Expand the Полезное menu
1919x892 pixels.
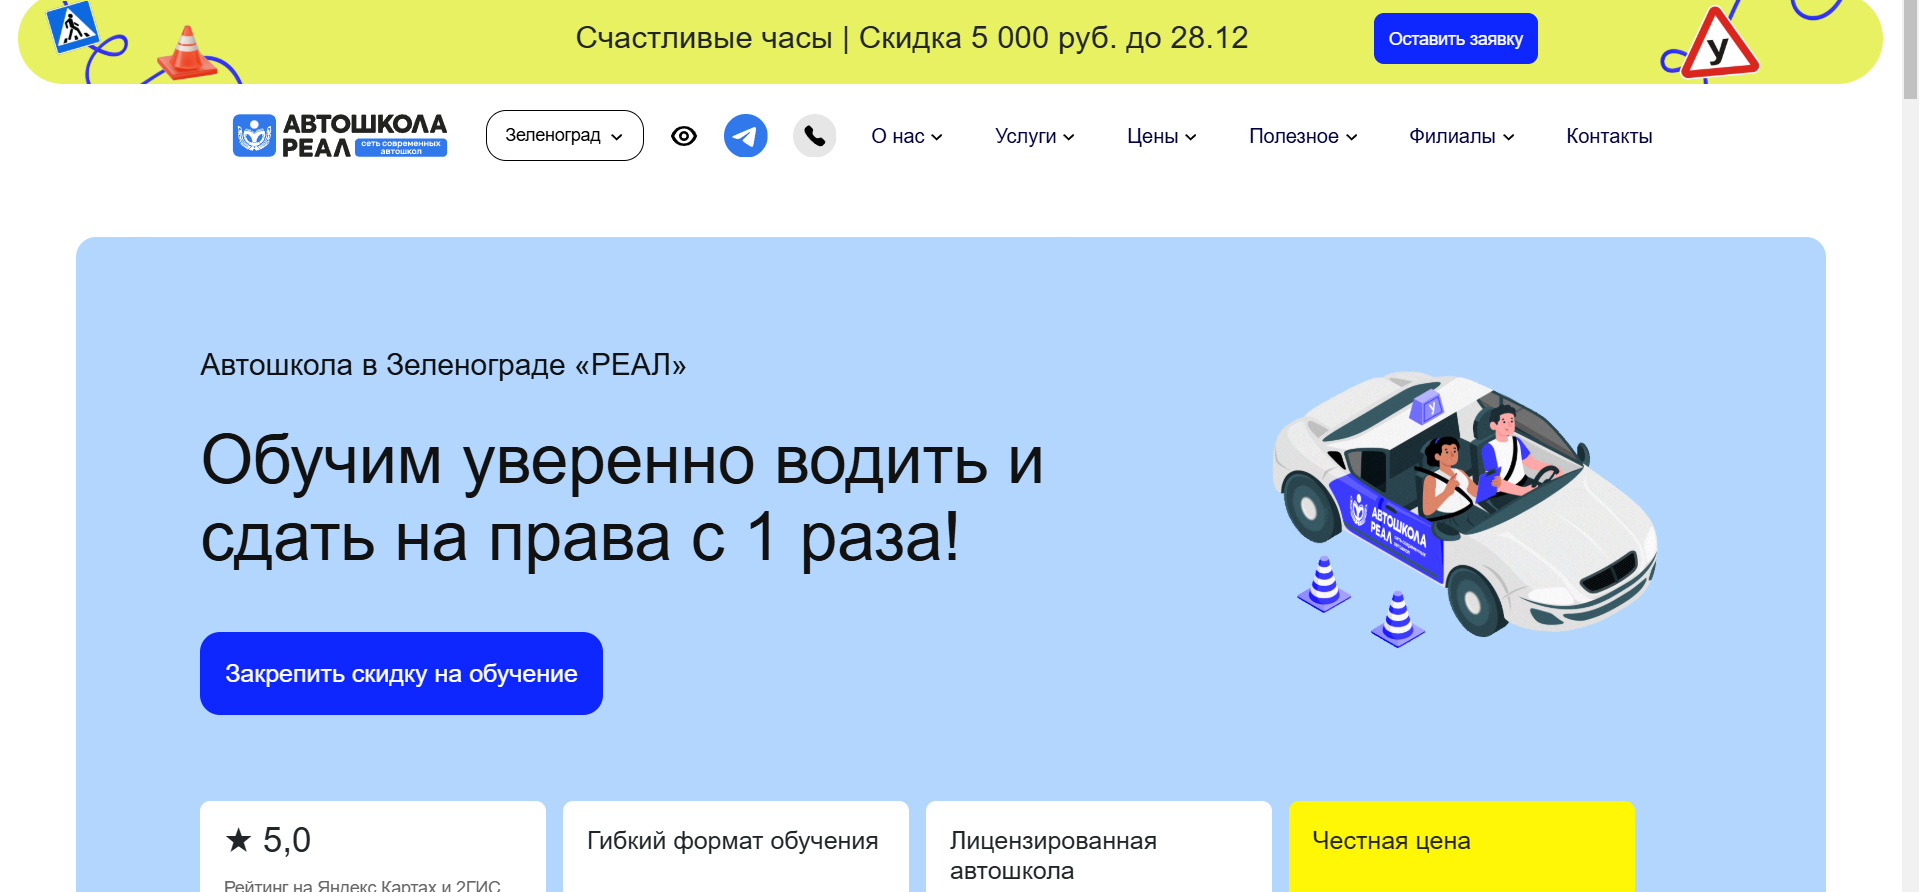[1303, 136]
